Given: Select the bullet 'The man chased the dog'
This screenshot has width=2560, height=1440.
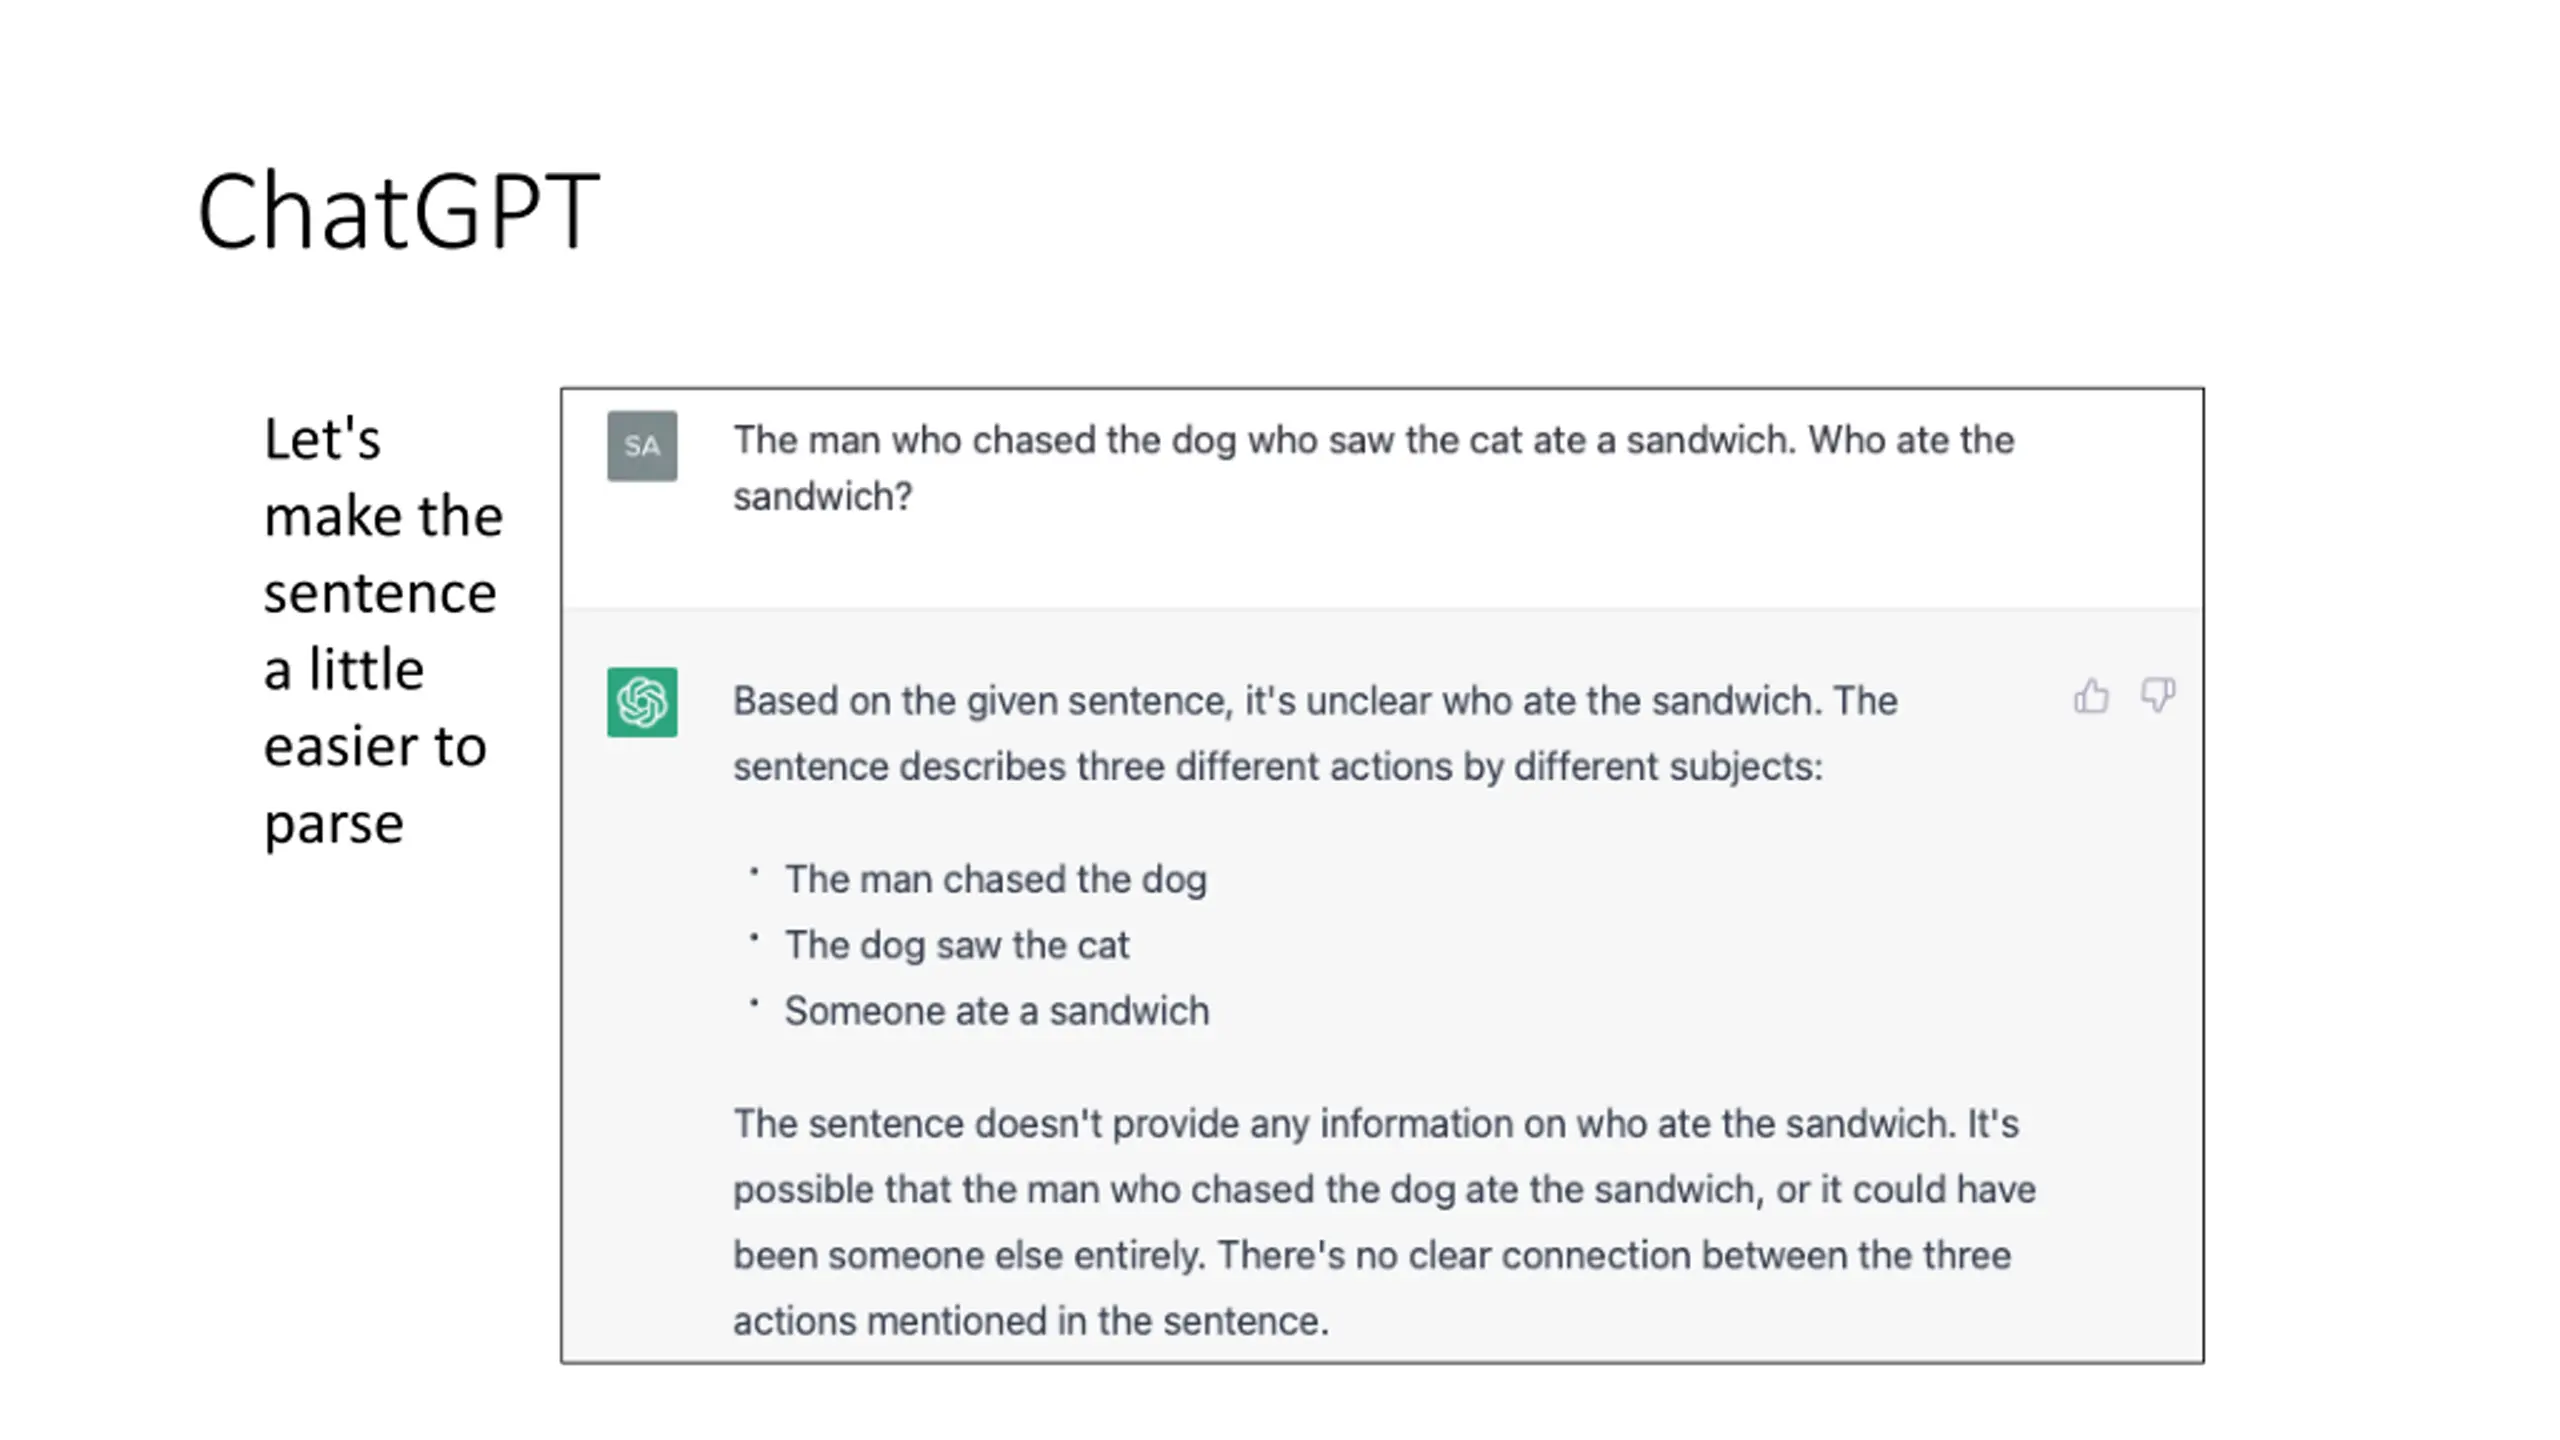Looking at the screenshot, I should point(995,880).
